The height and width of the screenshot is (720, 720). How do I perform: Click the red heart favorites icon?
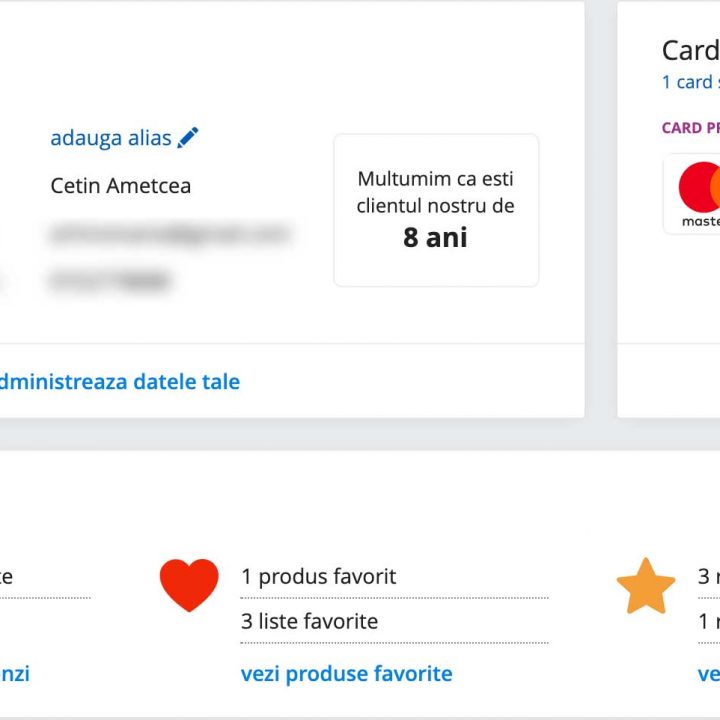pos(189,585)
